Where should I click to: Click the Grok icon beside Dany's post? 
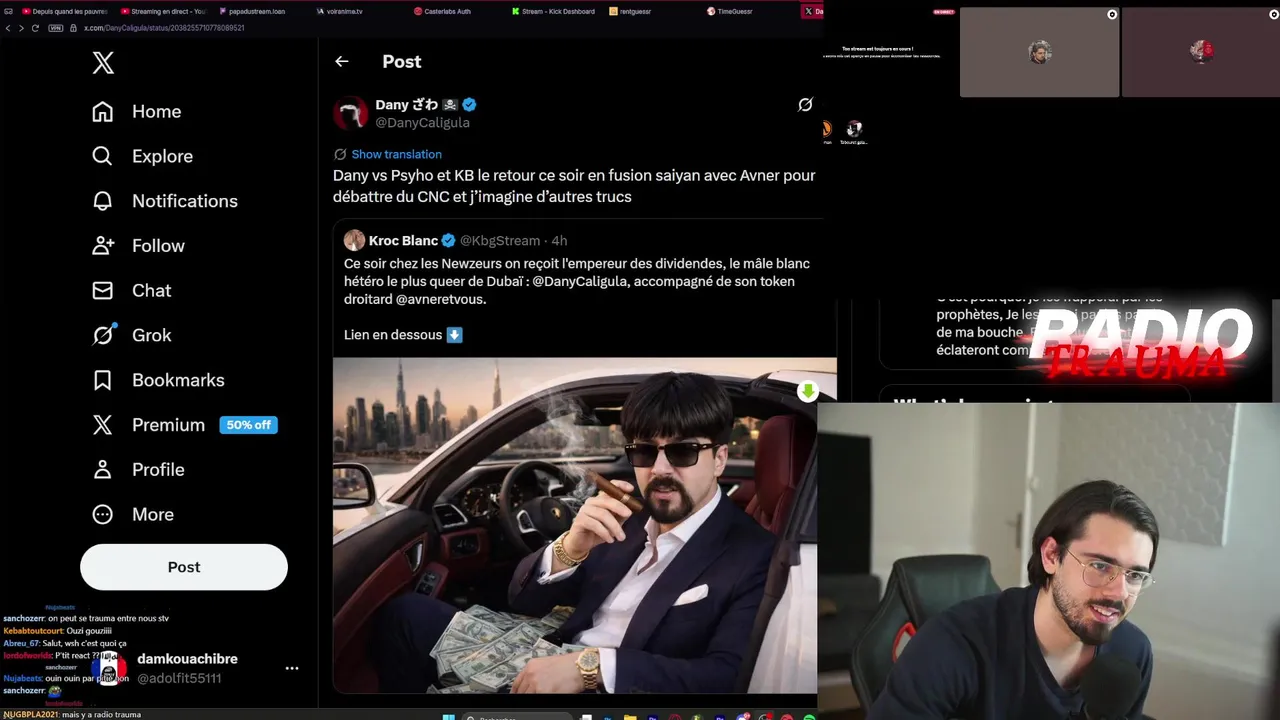805,105
